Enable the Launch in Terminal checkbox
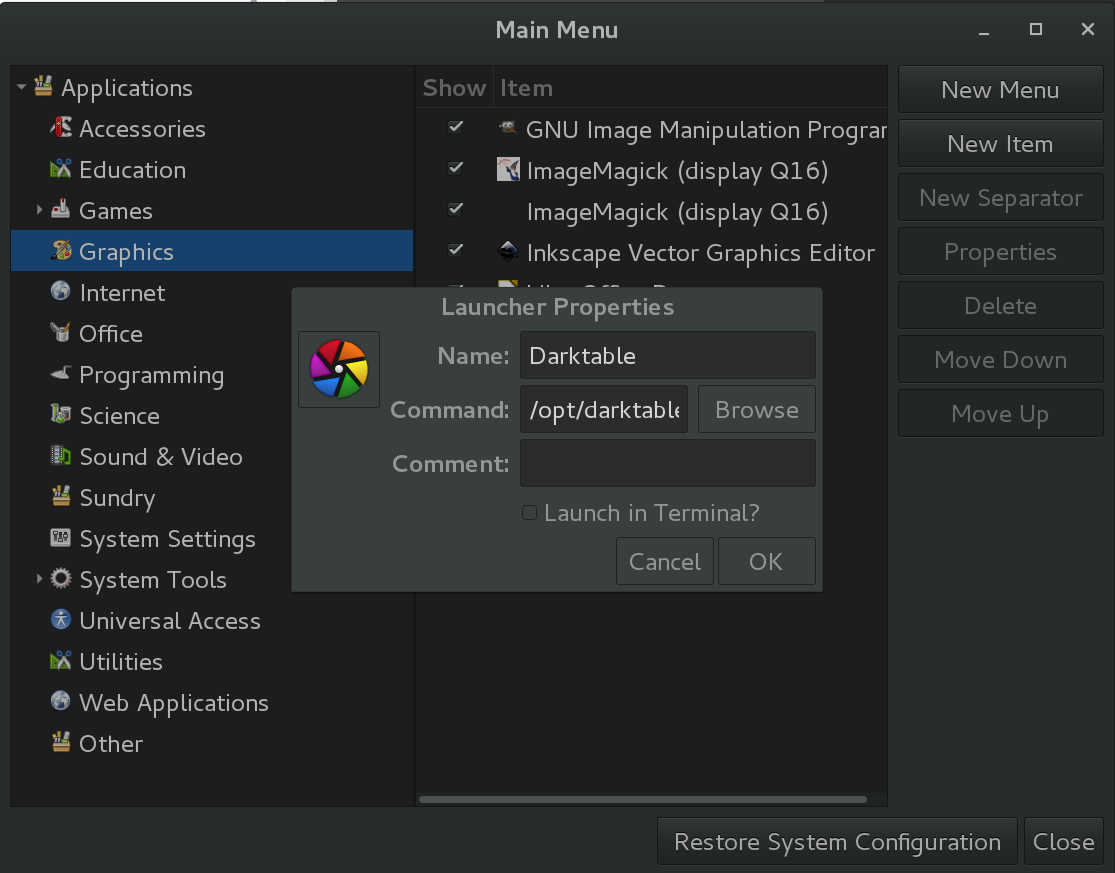Screen dimensions: 1115x873 [x=529, y=513]
